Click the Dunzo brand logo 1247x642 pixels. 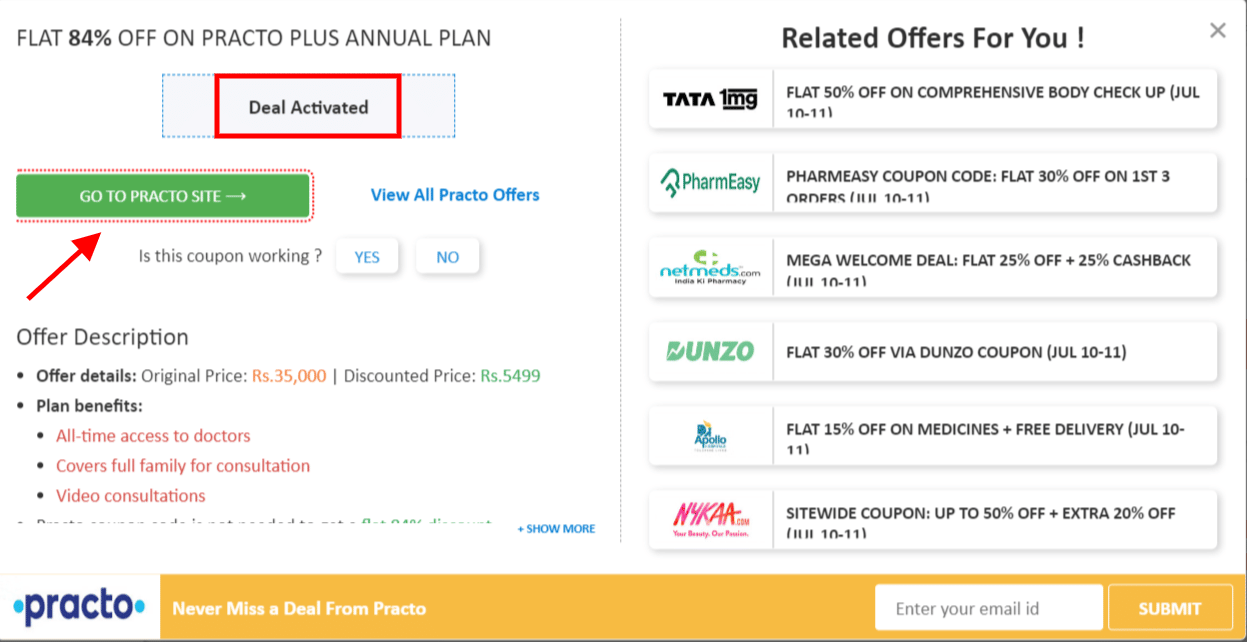(x=710, y=351)
